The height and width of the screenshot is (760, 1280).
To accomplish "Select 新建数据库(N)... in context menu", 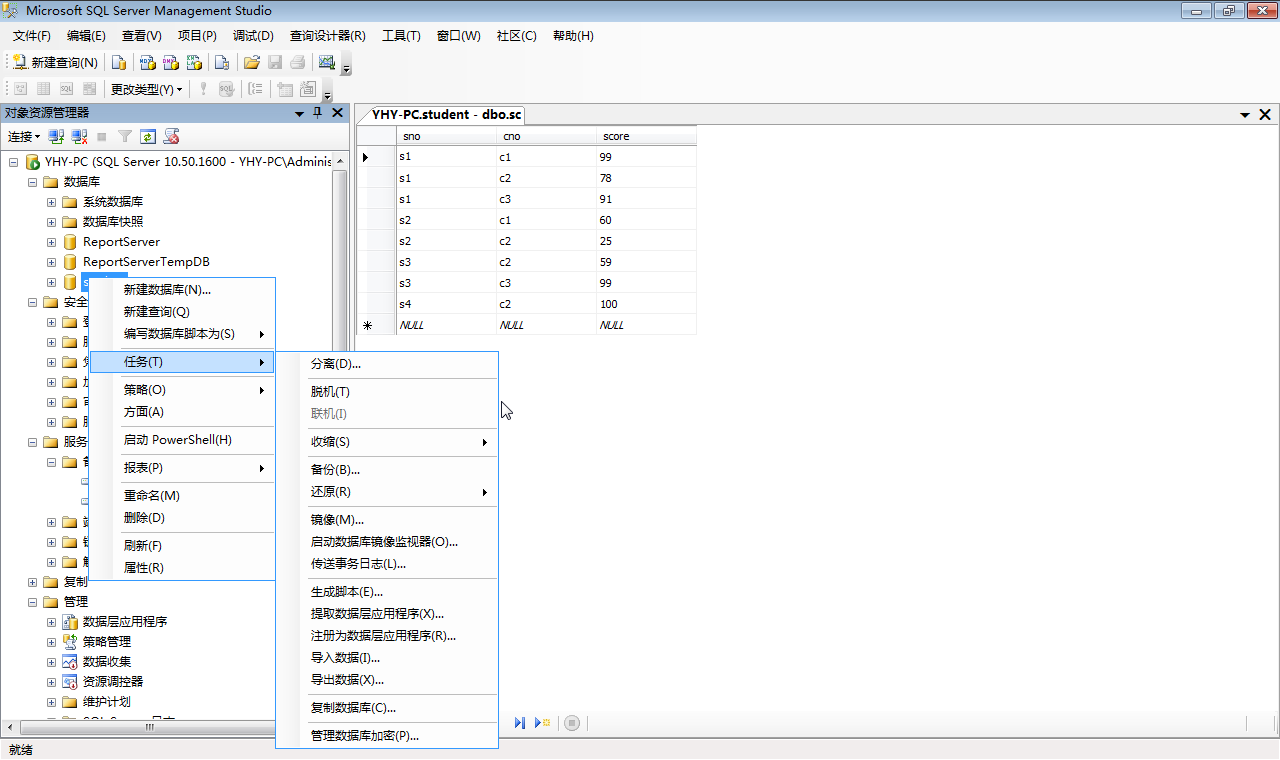I will 182,290.
